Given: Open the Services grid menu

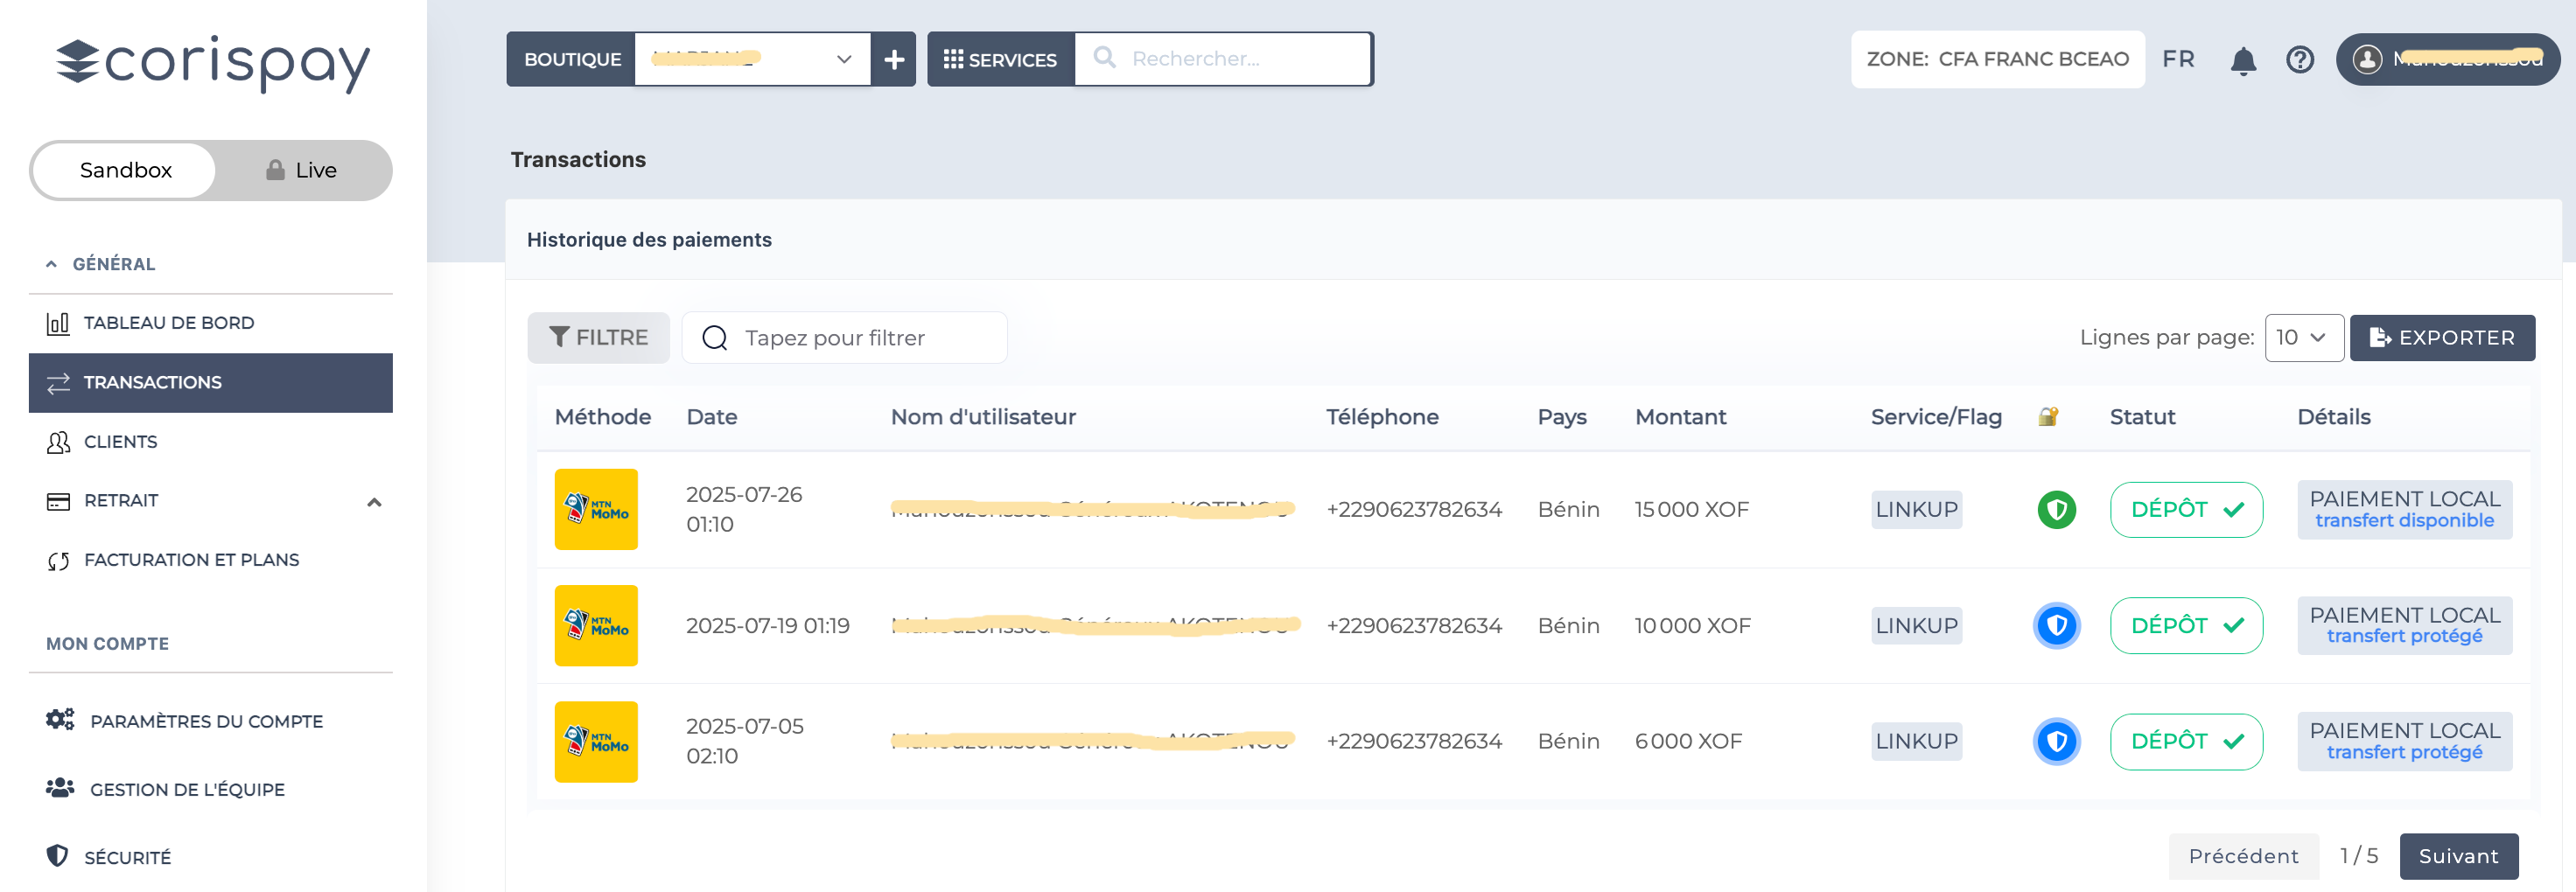Looking at the screenshot, I should click(1000, 60).
